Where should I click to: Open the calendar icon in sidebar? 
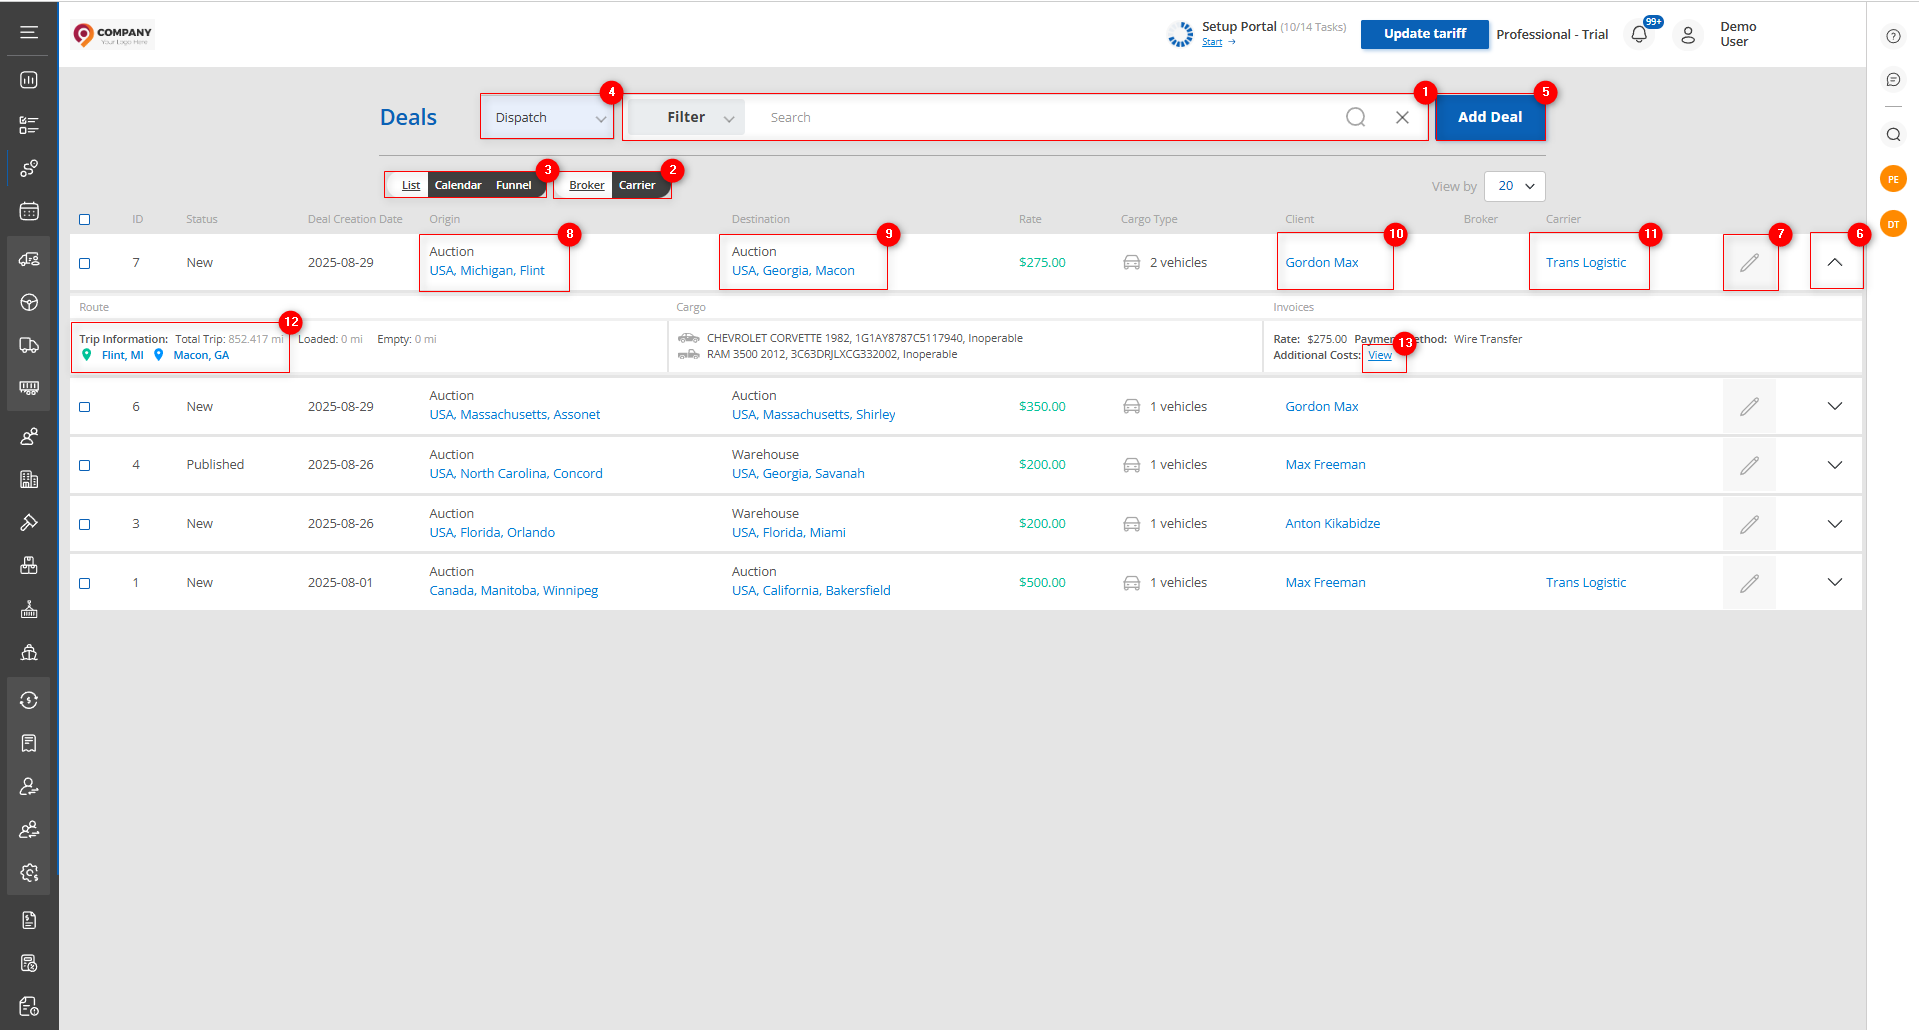tap(29, 211)
